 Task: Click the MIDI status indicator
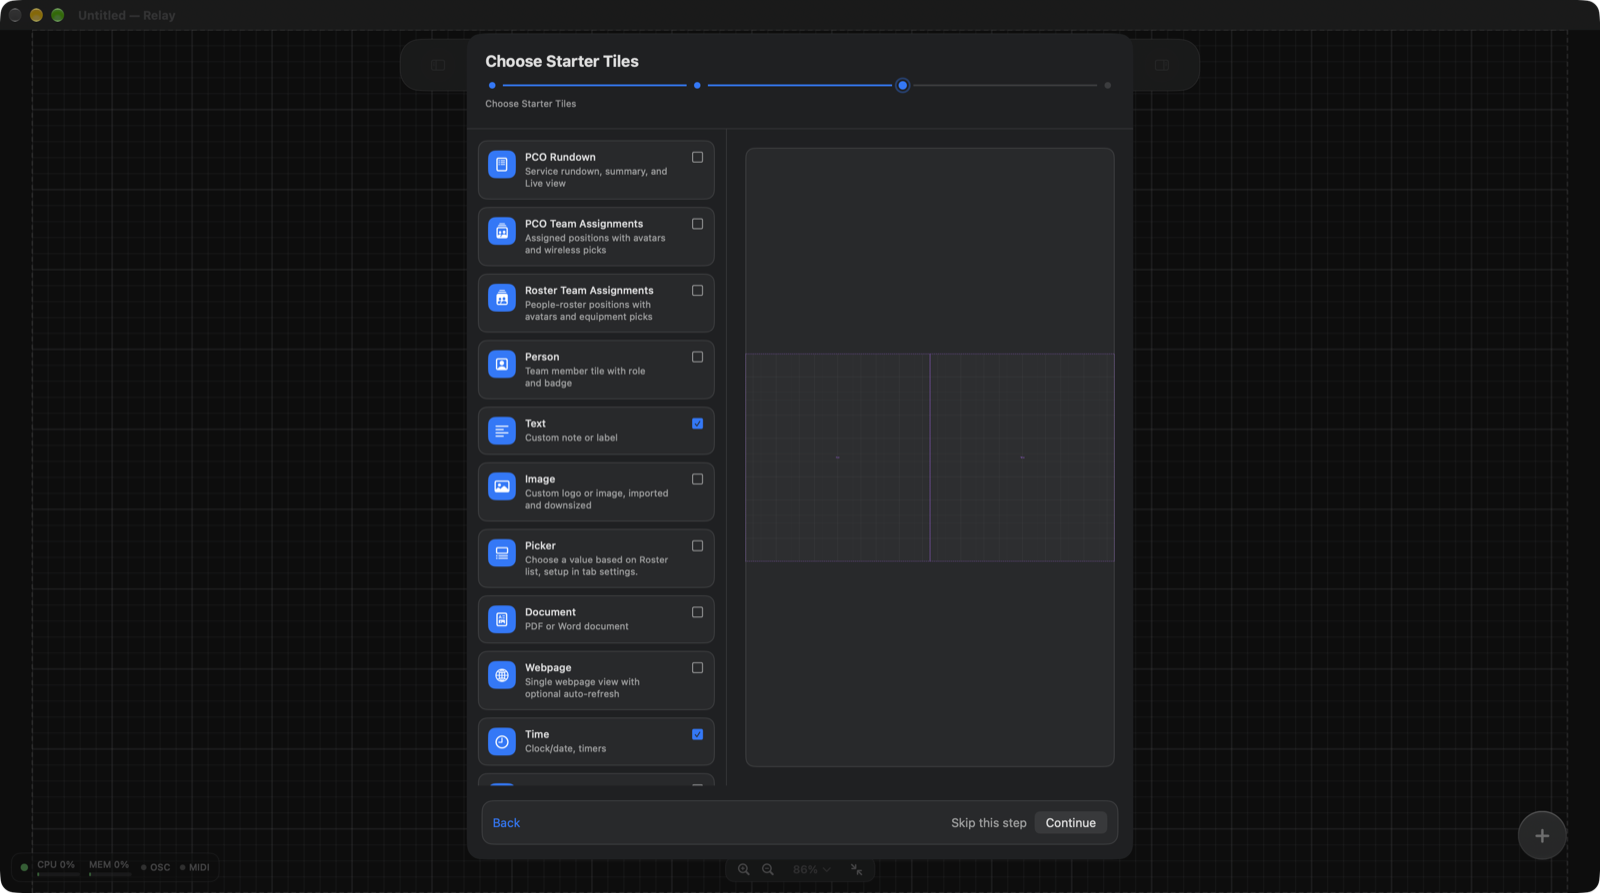click(x=195, y=867)
